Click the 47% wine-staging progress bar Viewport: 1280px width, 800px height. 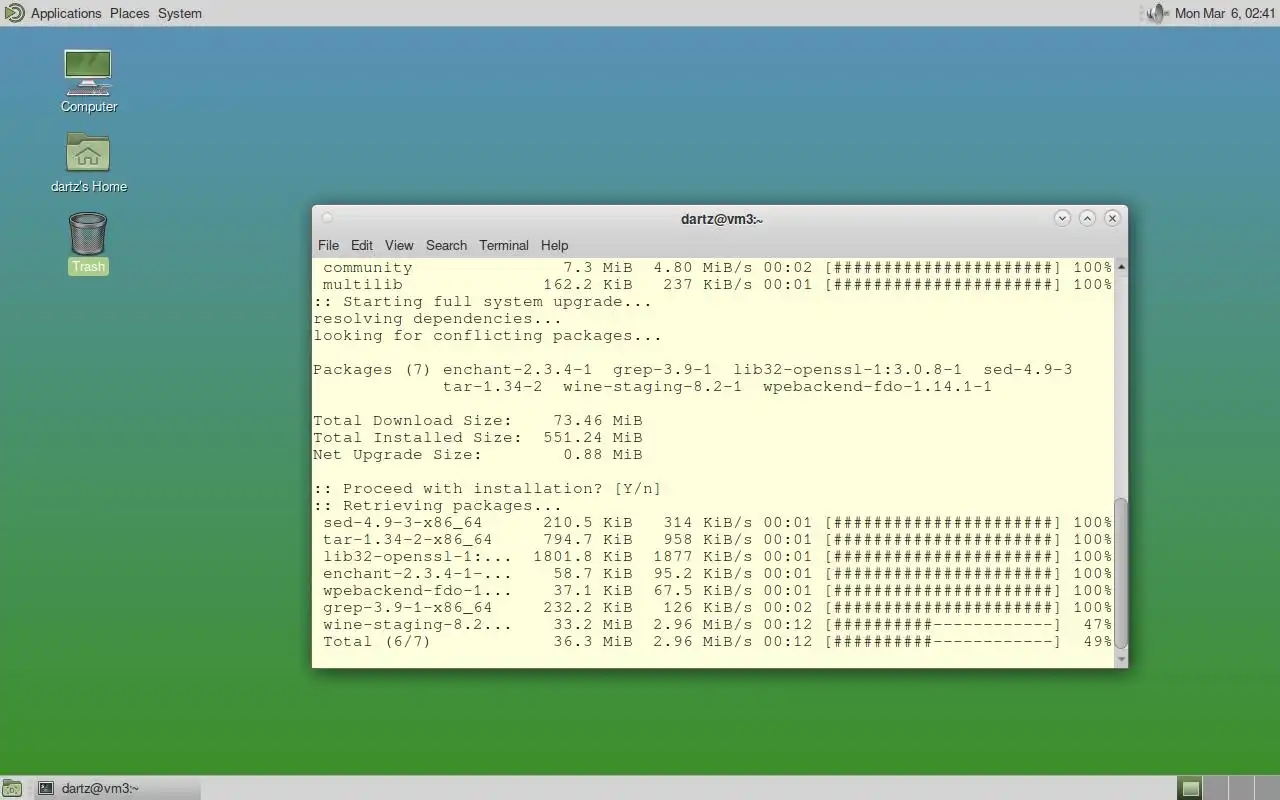click(x=942, y=624)
